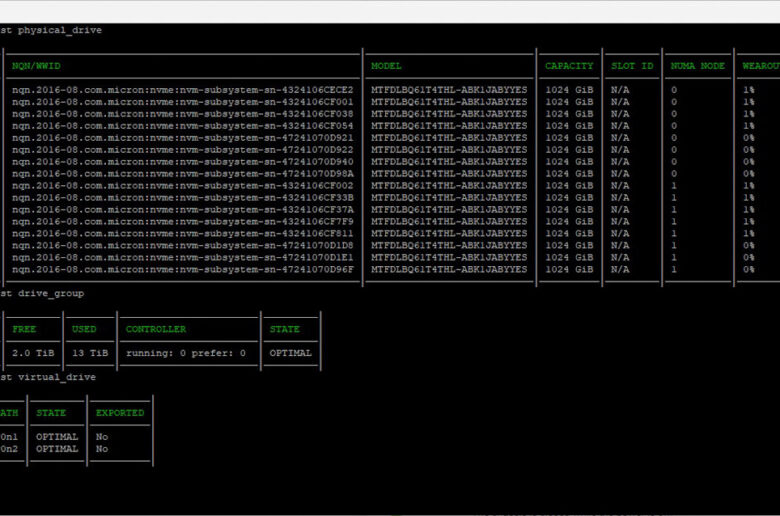
Task: Click the 2.0 TiB free space value
Action: (x=32, y=353)
